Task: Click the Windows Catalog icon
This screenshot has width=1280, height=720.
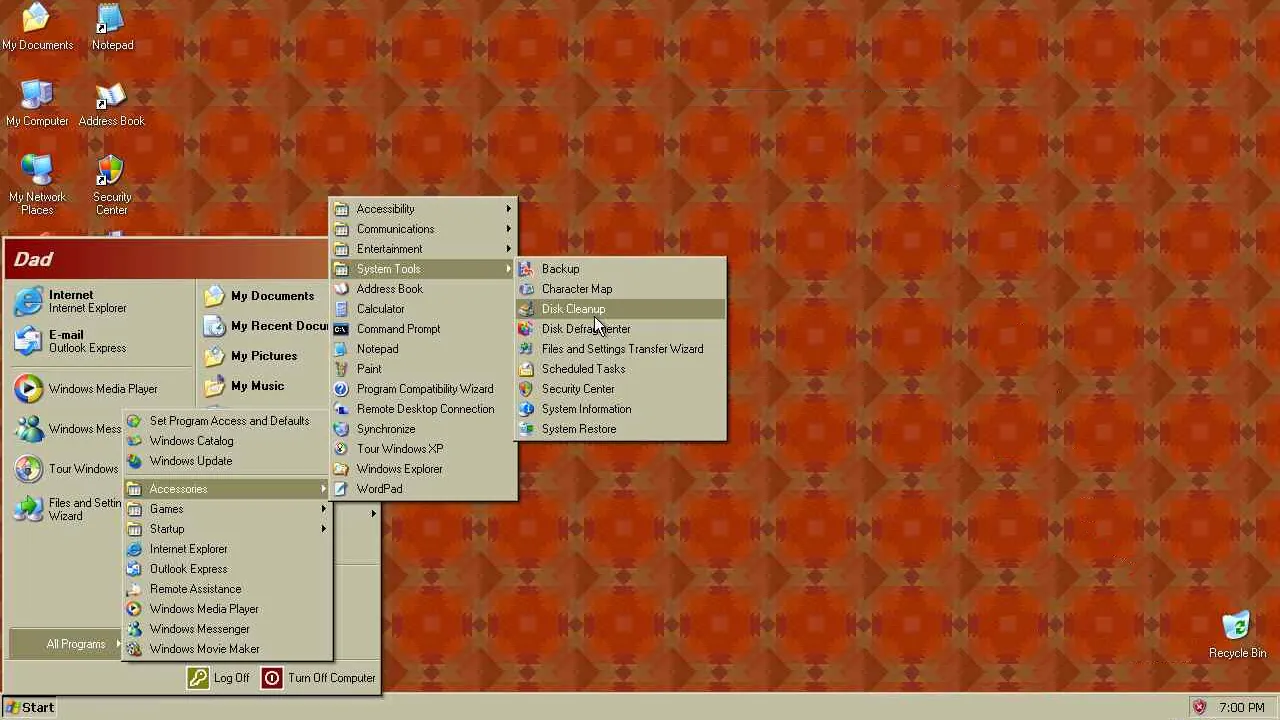Action: tap(134, 441)
